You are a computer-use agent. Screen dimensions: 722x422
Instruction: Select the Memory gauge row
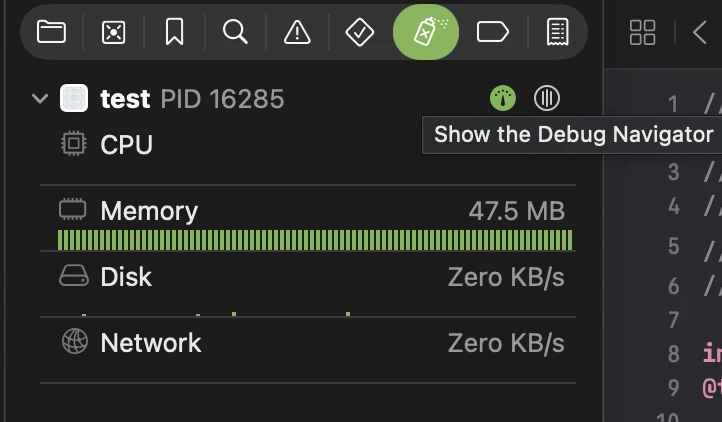click(150, 211)
